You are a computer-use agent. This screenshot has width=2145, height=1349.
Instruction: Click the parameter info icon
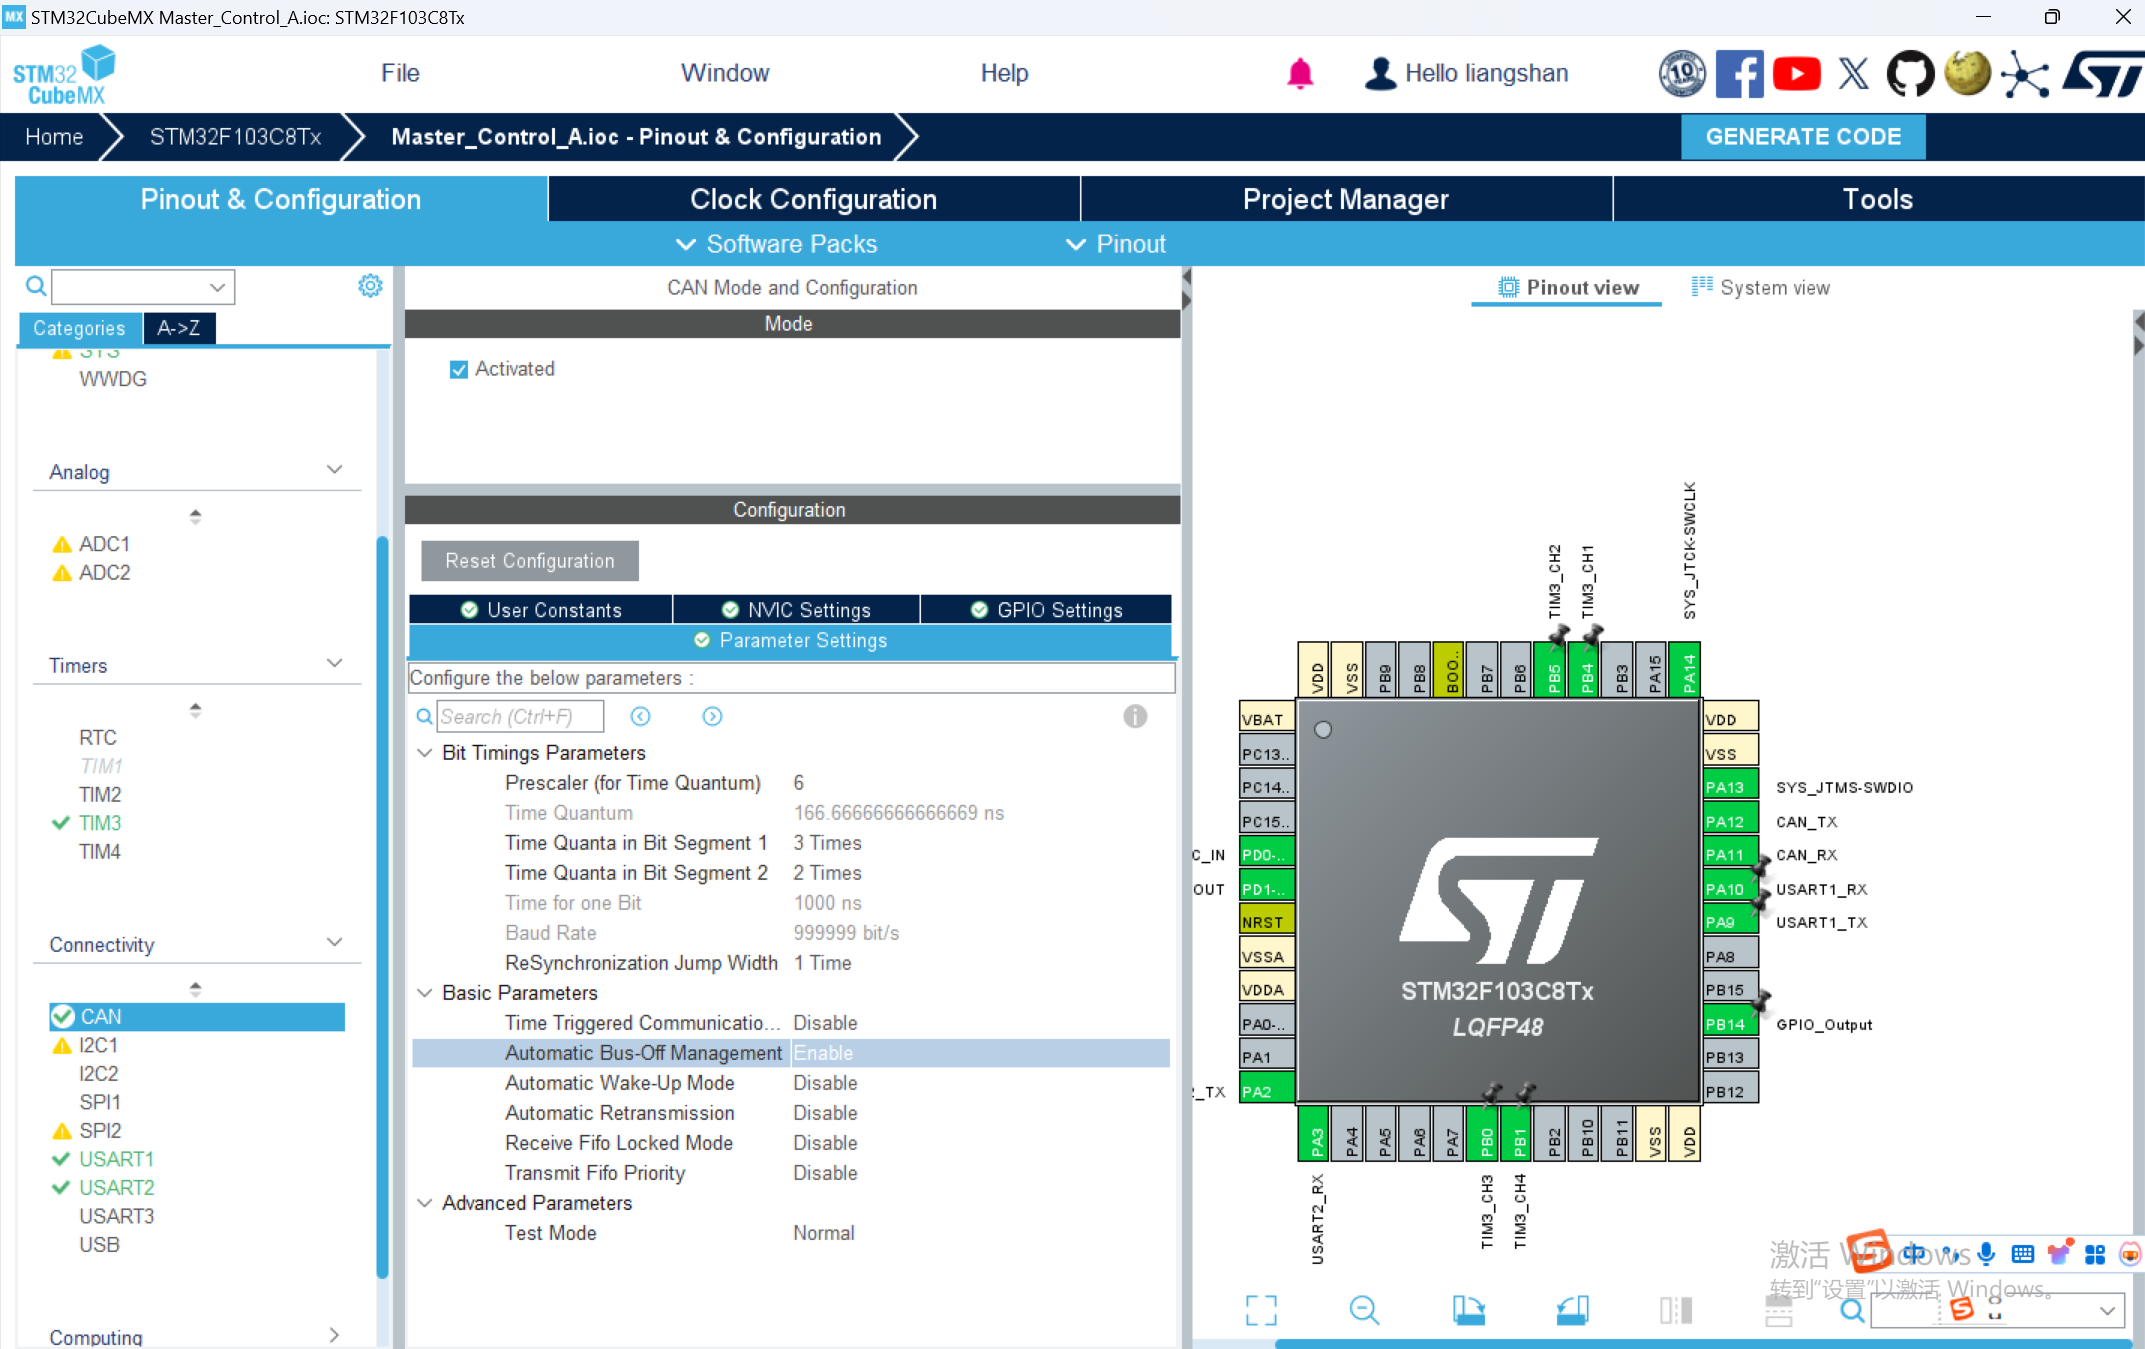1134,716
